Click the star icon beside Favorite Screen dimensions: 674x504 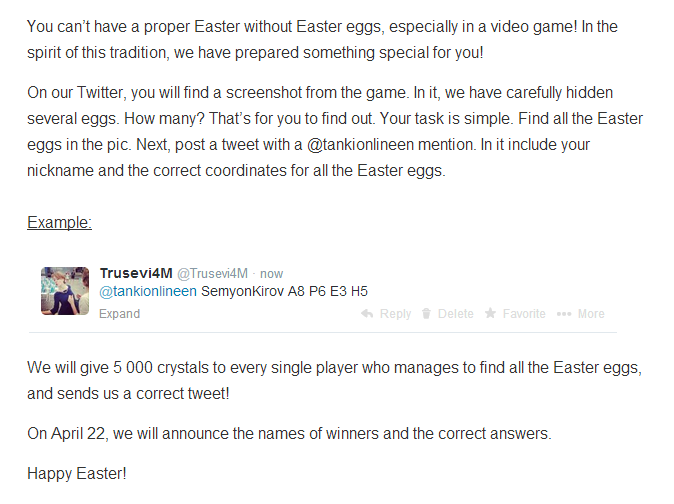(490, 314)
